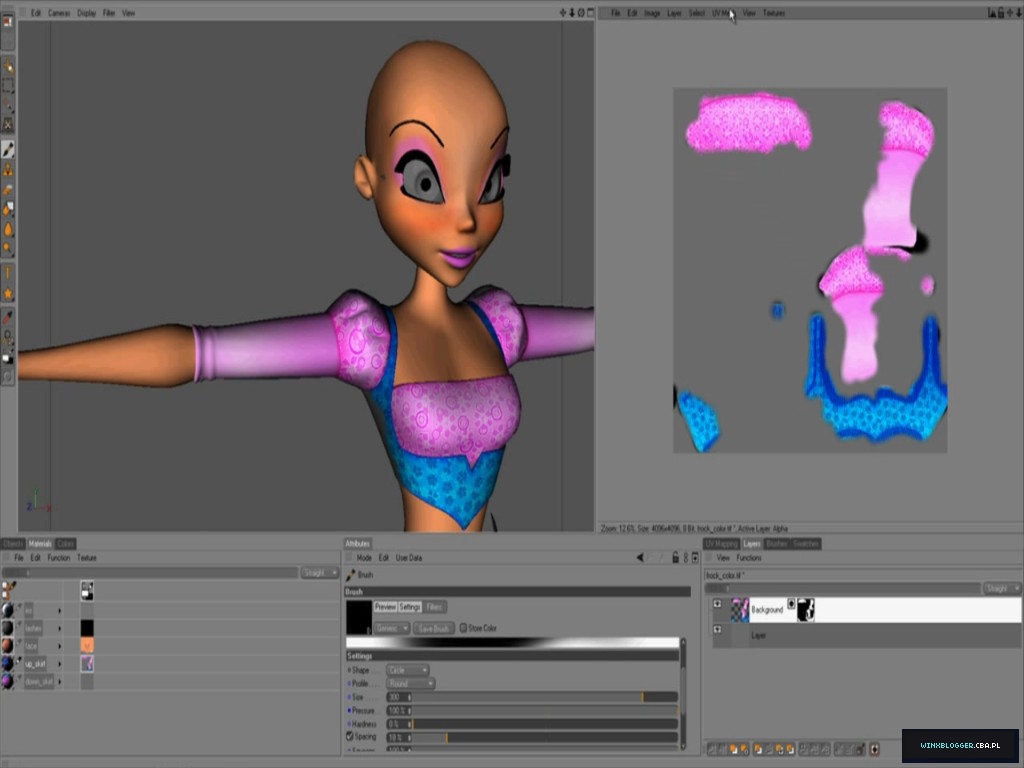Viewport: 1024px width, 768px height.
Task: Select the Eraser tool in left toolbar
Action: point(8,189)
